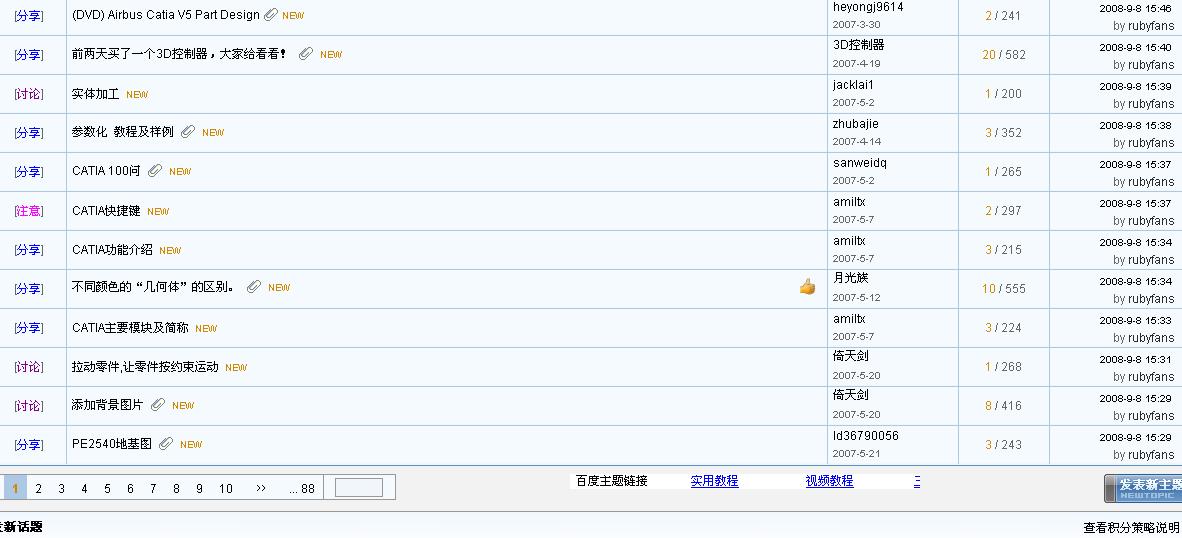This screenshot has width=1182, height=538.
Task: Click [注意] tag on CATIA快捷键 row
Action: point(29,211)
